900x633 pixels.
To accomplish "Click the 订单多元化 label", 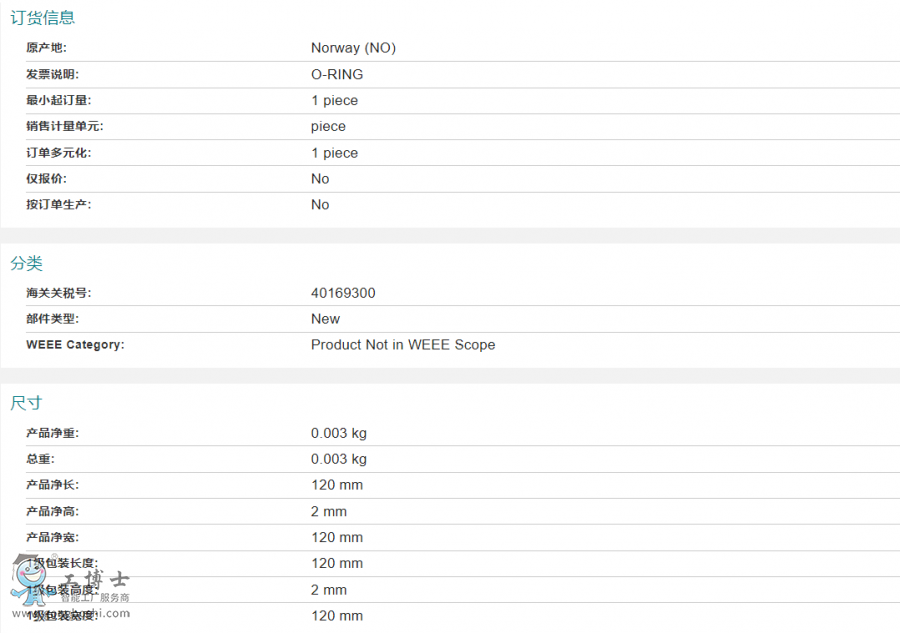I will (58, 153).
